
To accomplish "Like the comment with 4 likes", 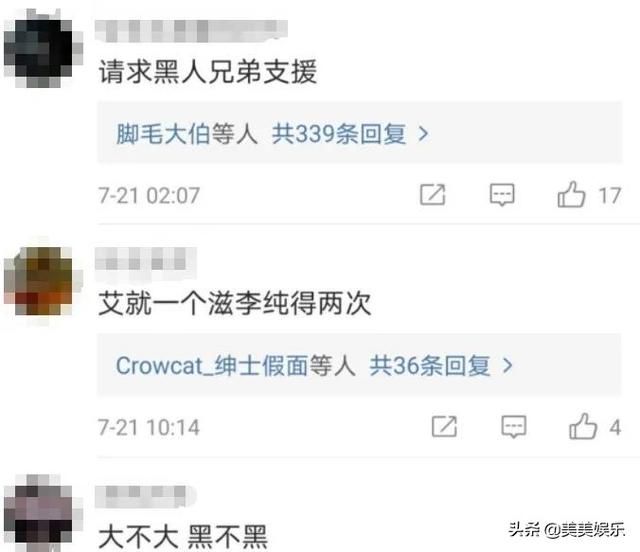I will point(583,426).
